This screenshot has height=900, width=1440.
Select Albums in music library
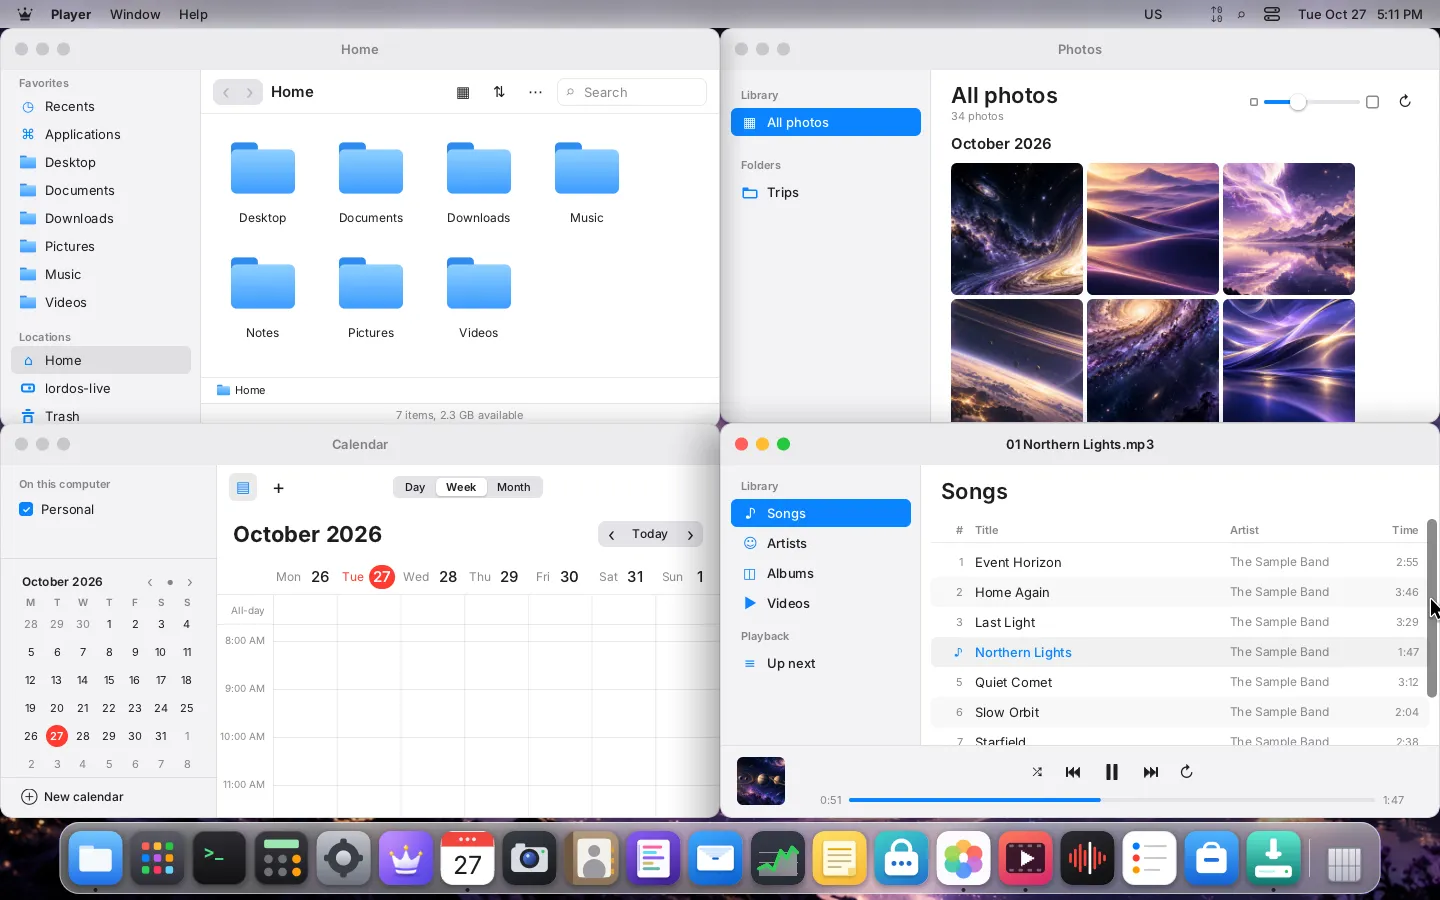821,574
